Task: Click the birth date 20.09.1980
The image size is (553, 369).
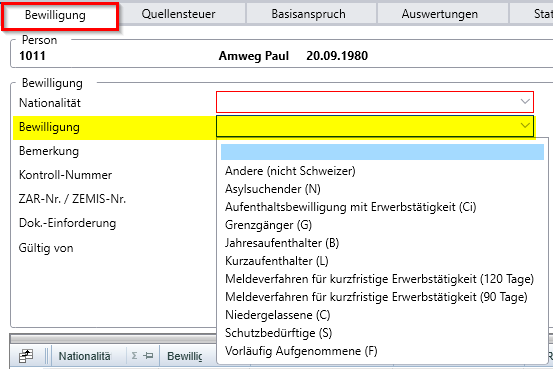Action: click(337, 56)
